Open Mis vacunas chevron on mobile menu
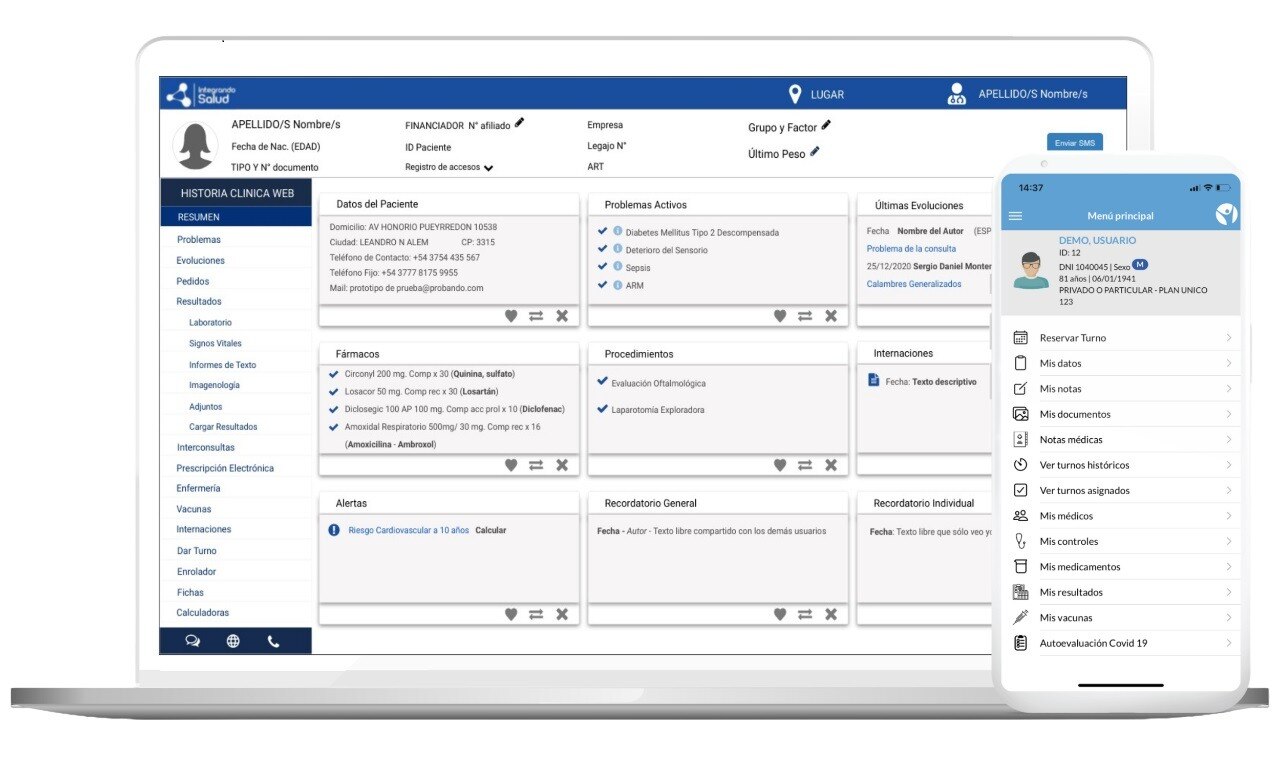The image size is (1280, 768). click(x=1228, y=618)
